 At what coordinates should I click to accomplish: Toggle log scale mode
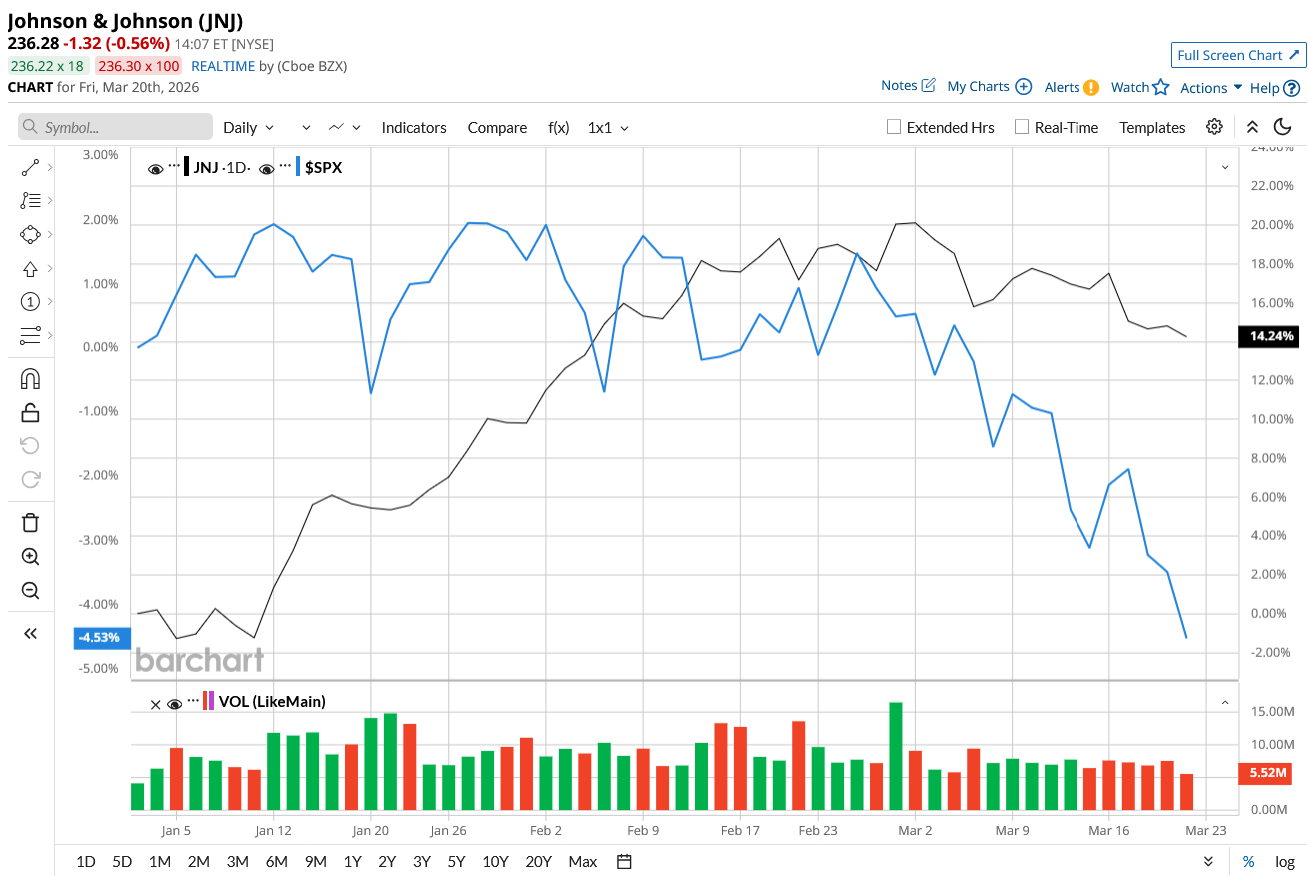(1285, 862)
